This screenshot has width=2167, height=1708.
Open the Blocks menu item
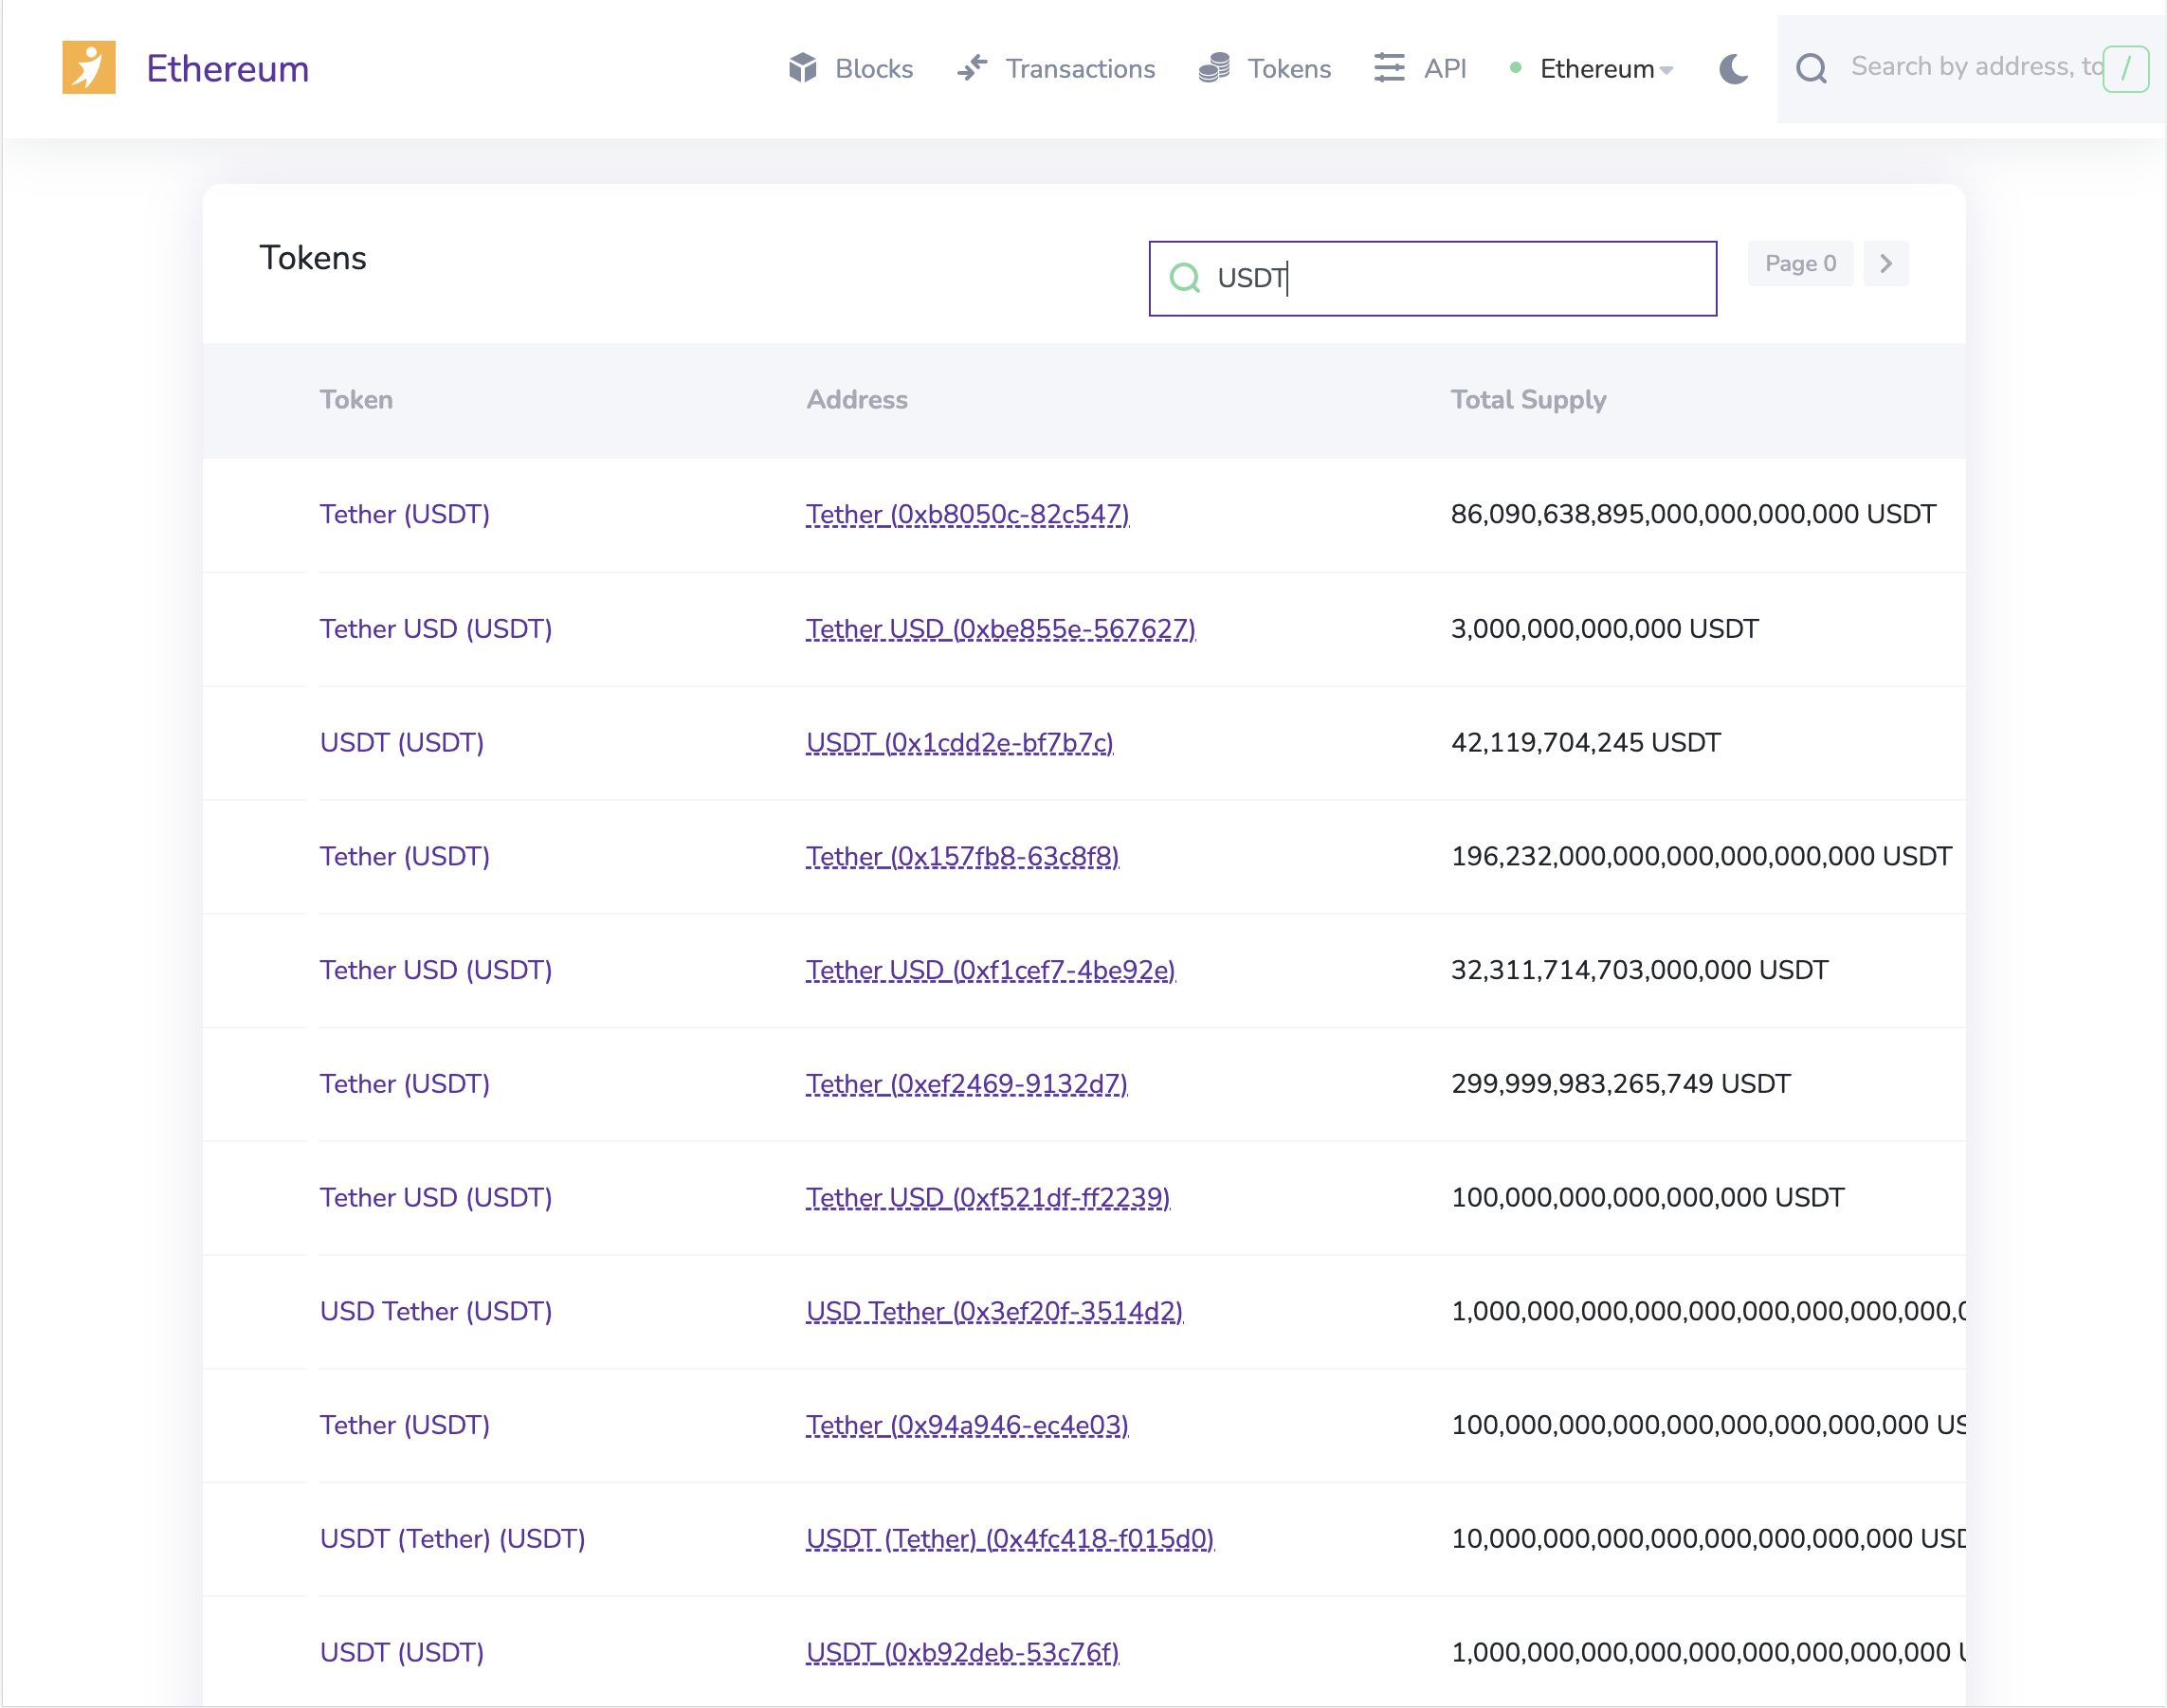click(873, 68)
